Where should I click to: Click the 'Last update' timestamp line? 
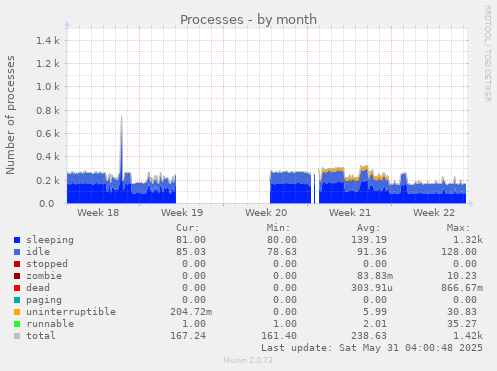(372, 348)
